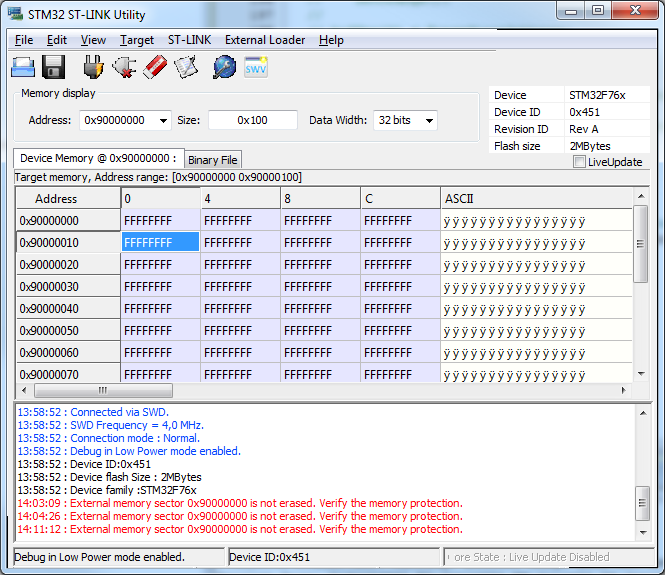Viewport: 665px width, 575px height.
Task: Click the Size input field 0x100
Action: [253, 120]
